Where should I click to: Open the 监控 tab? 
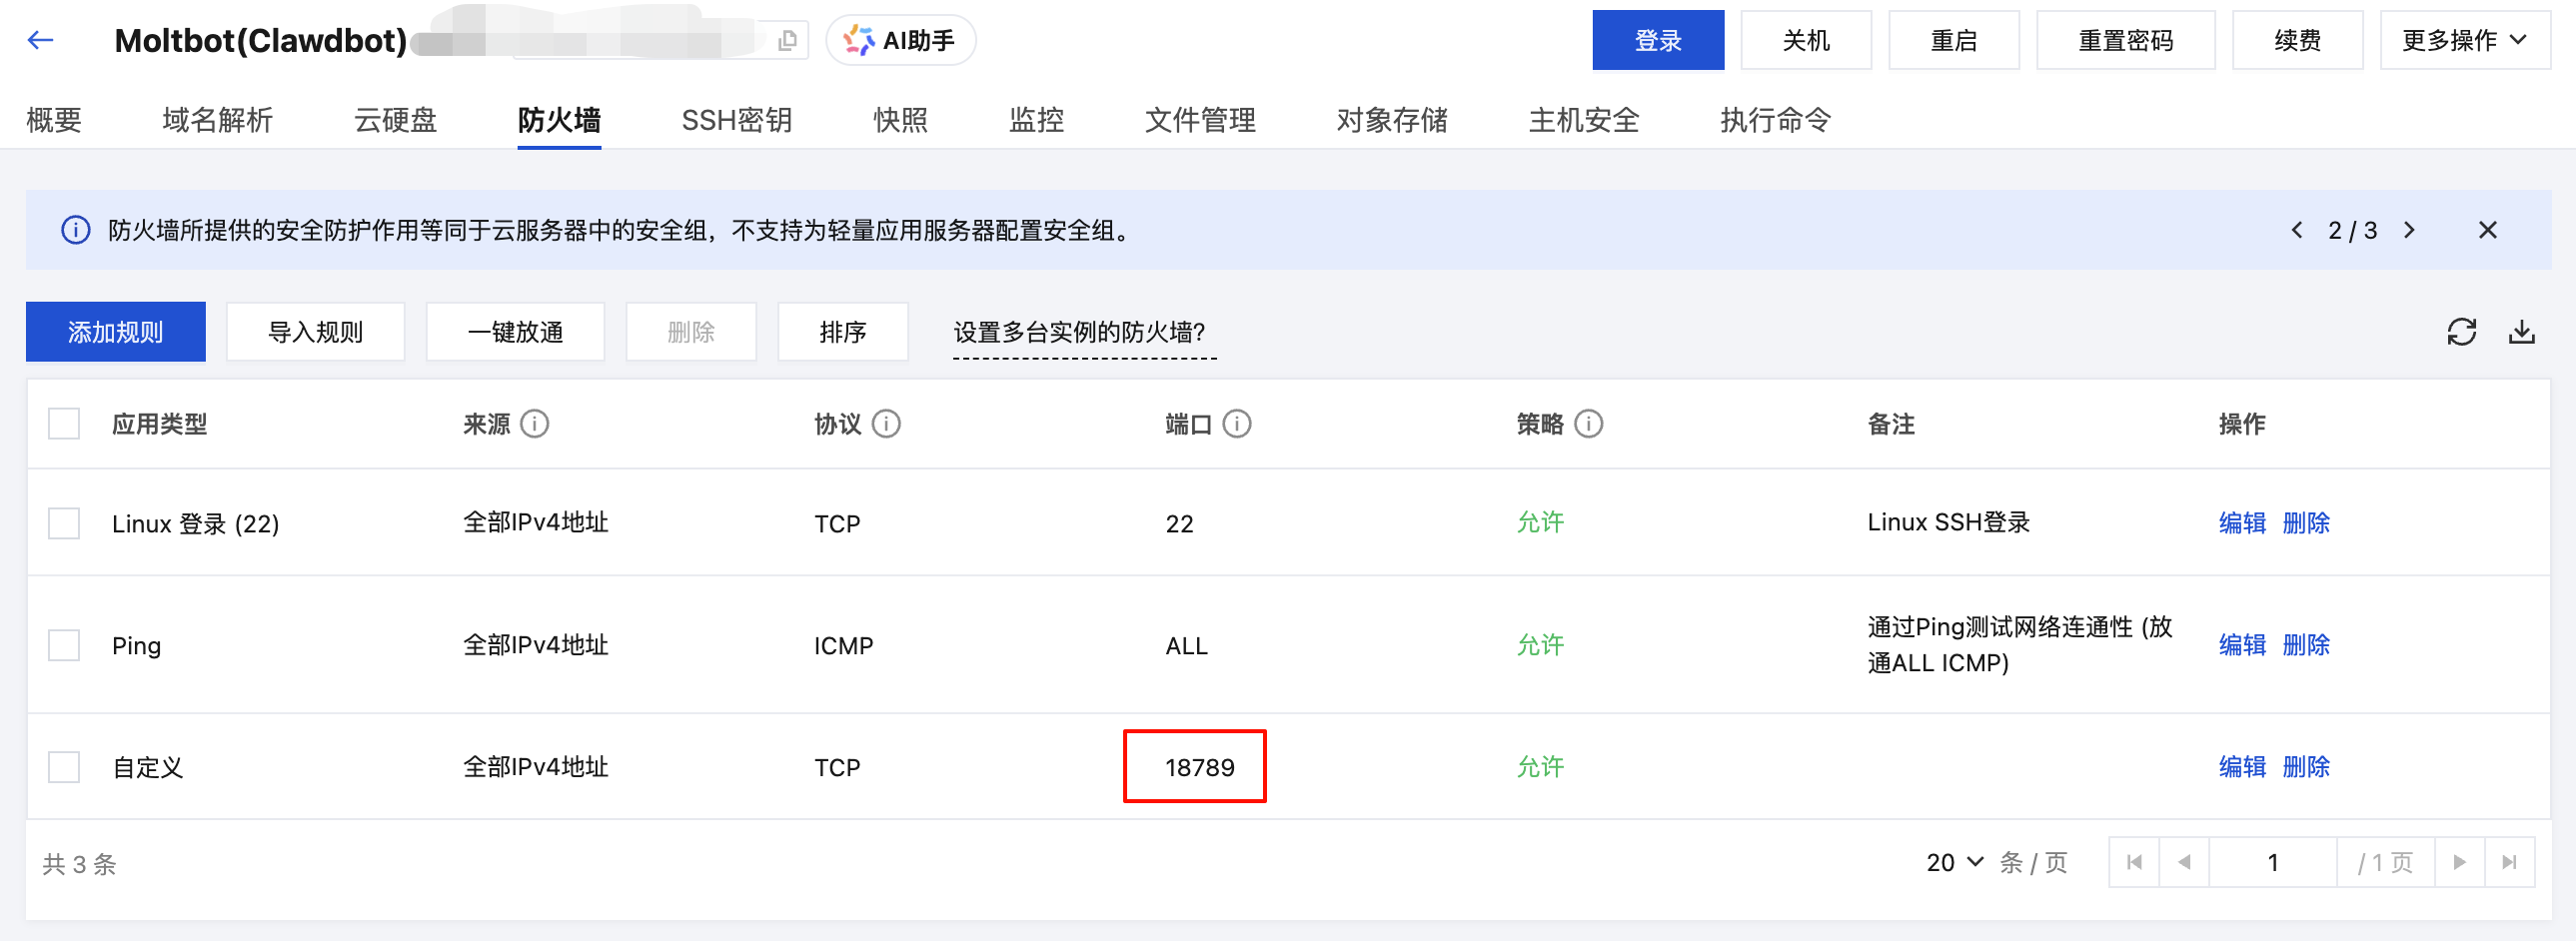coord(1036,120)
